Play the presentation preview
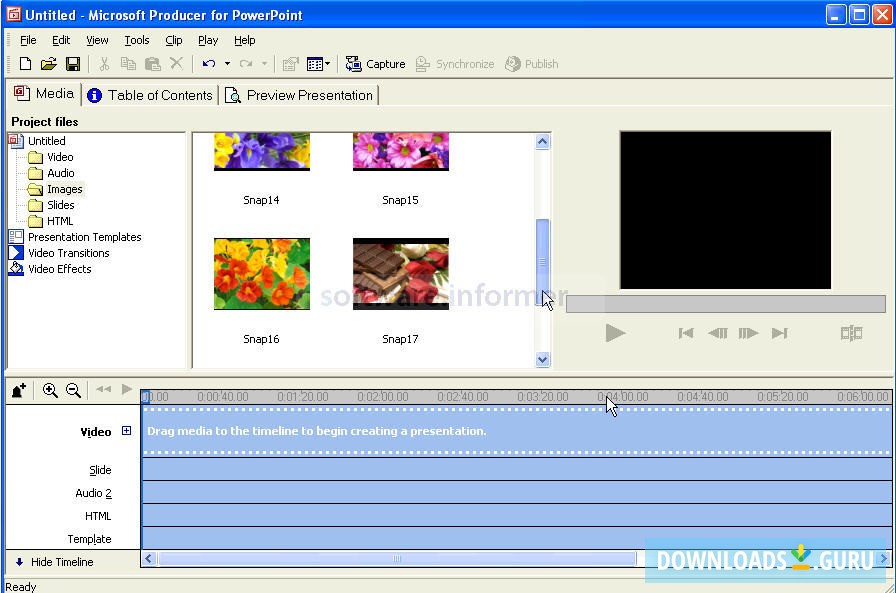Viewport: 896px width, 593px height. click(x=616, y=333)
